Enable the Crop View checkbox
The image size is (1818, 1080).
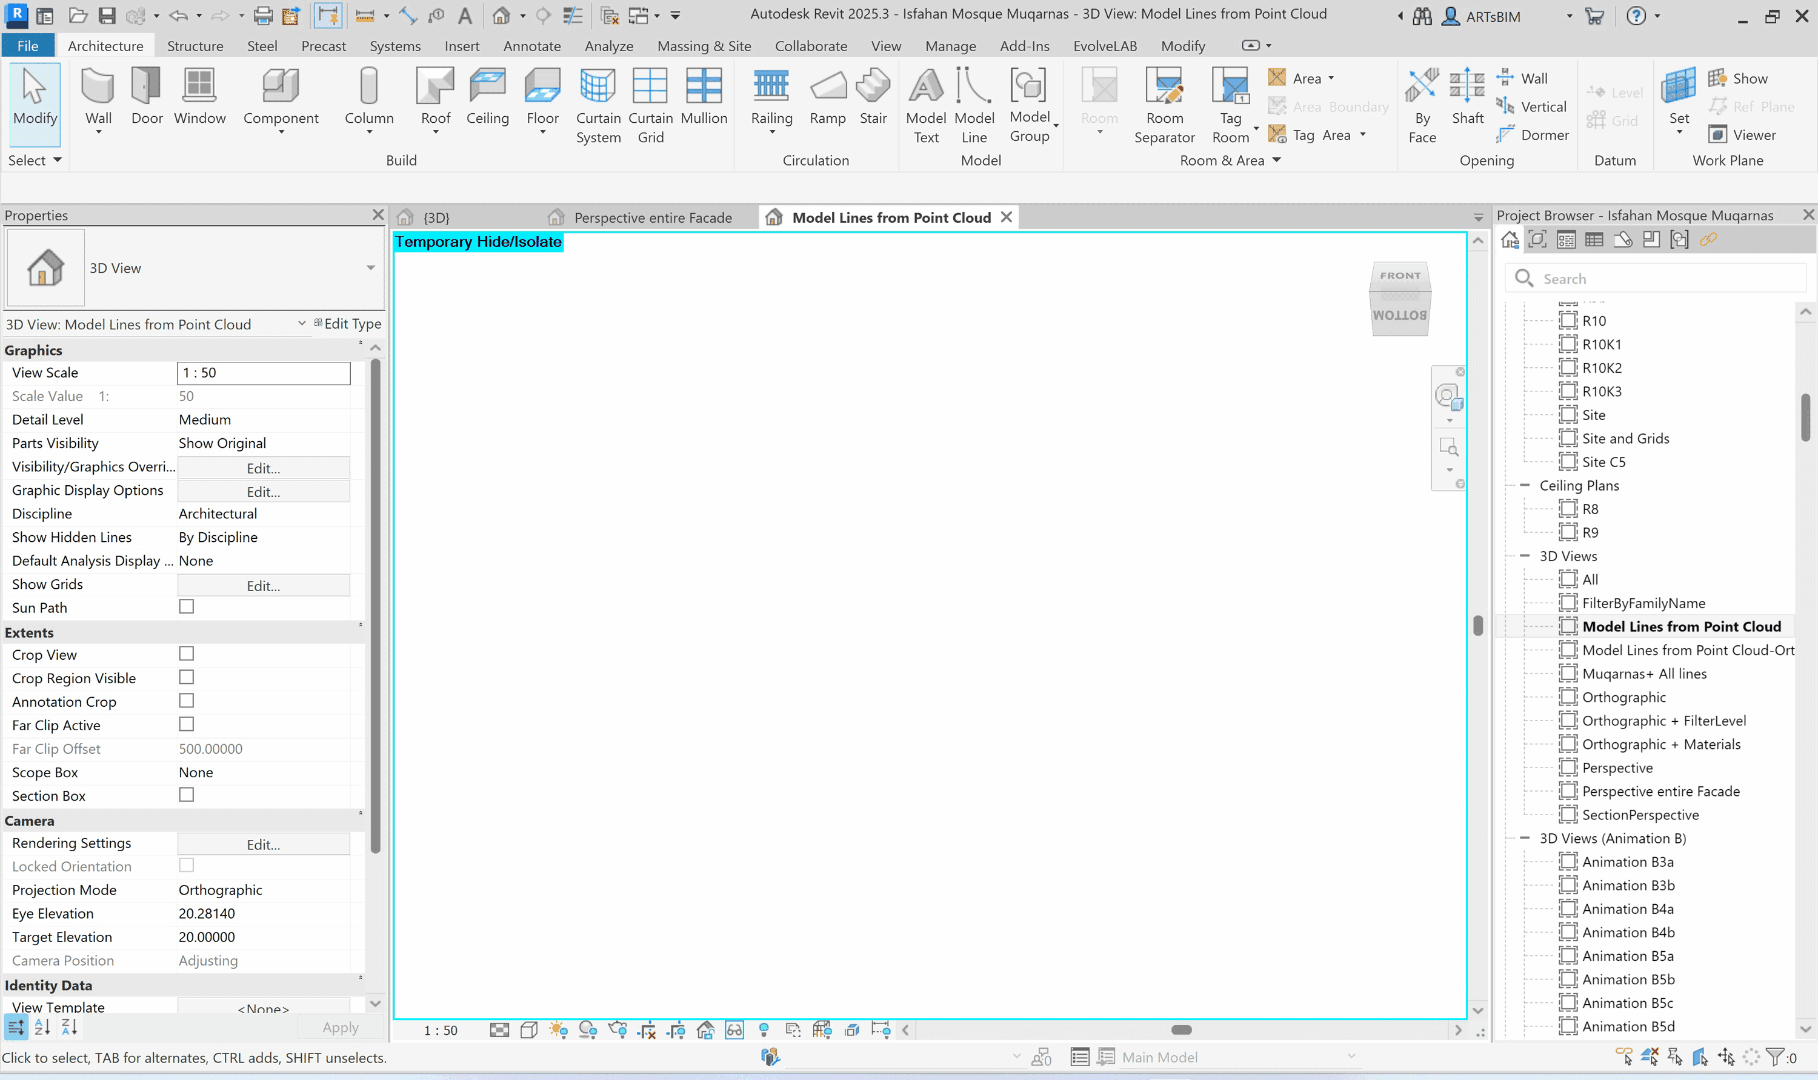(186, 654)
